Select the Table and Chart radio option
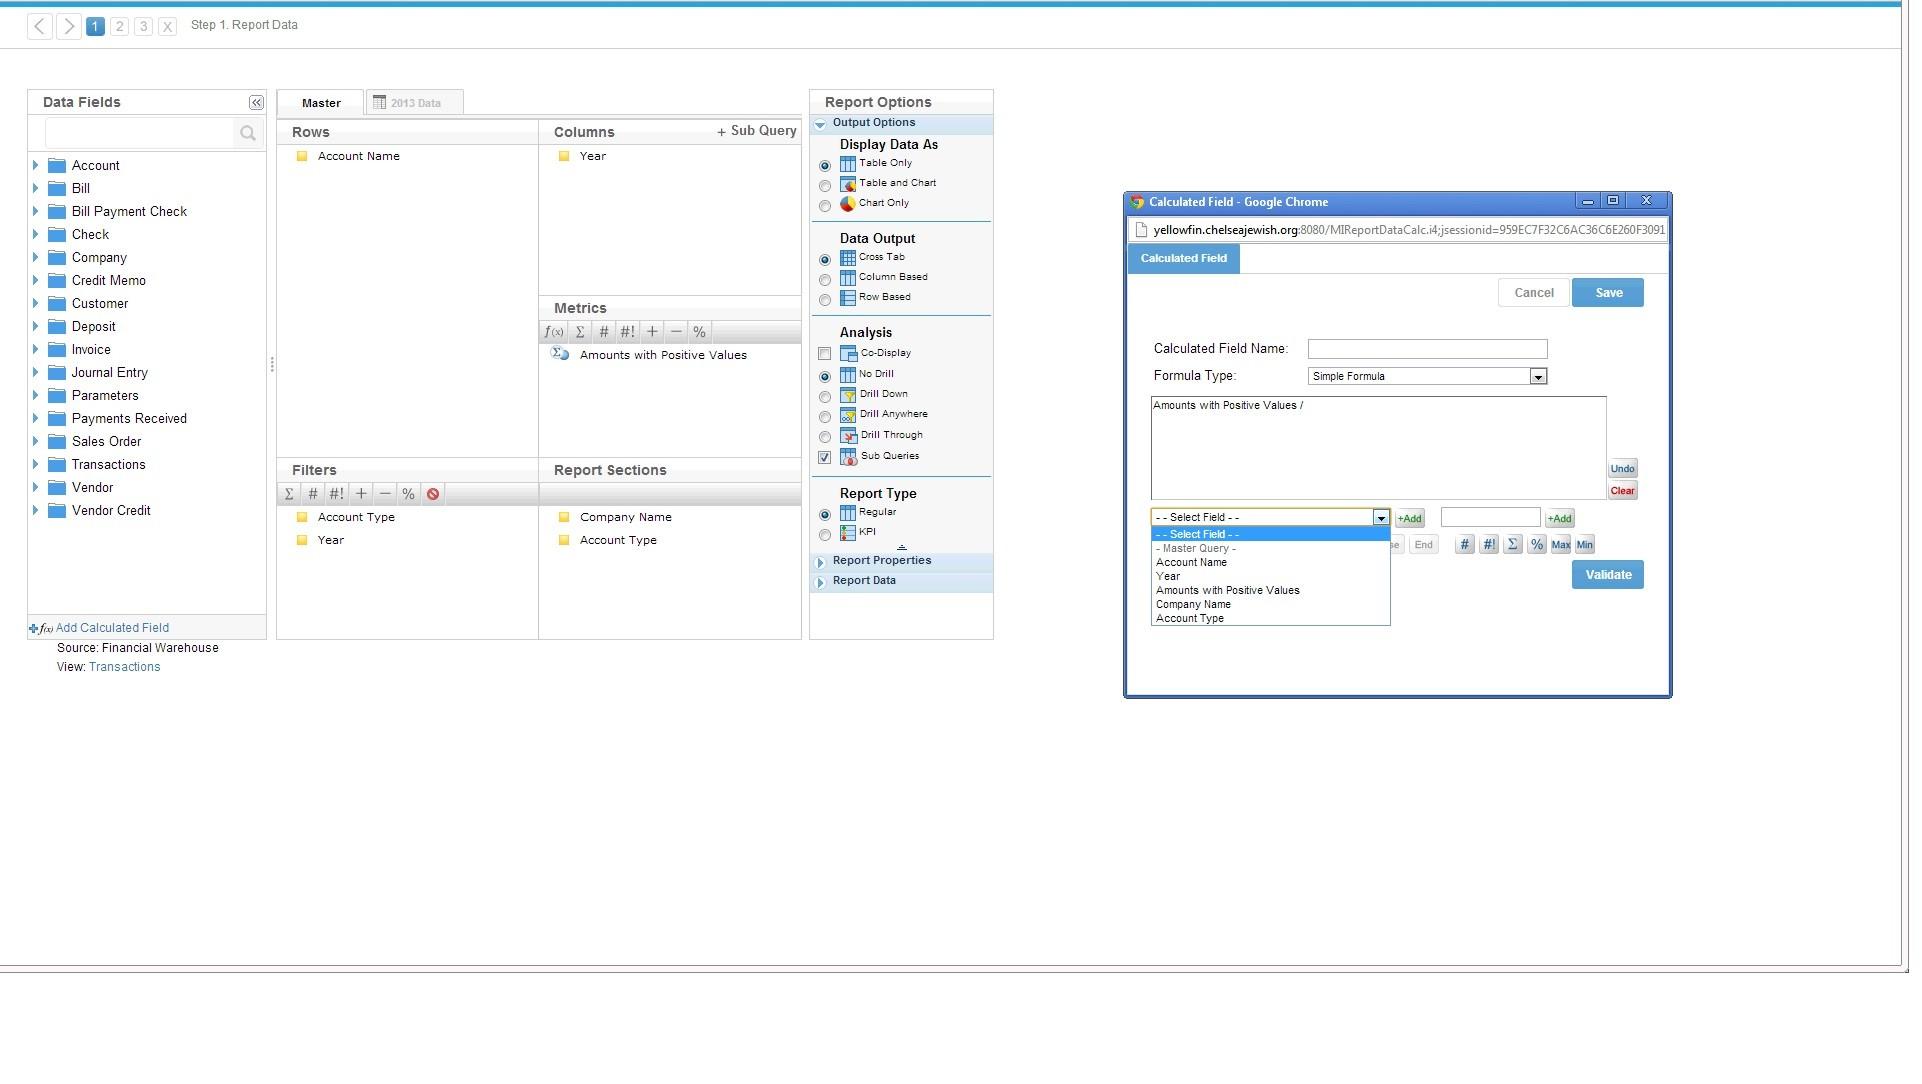This screenshot has height=1084, width=1922. click(x=825, y=186)
